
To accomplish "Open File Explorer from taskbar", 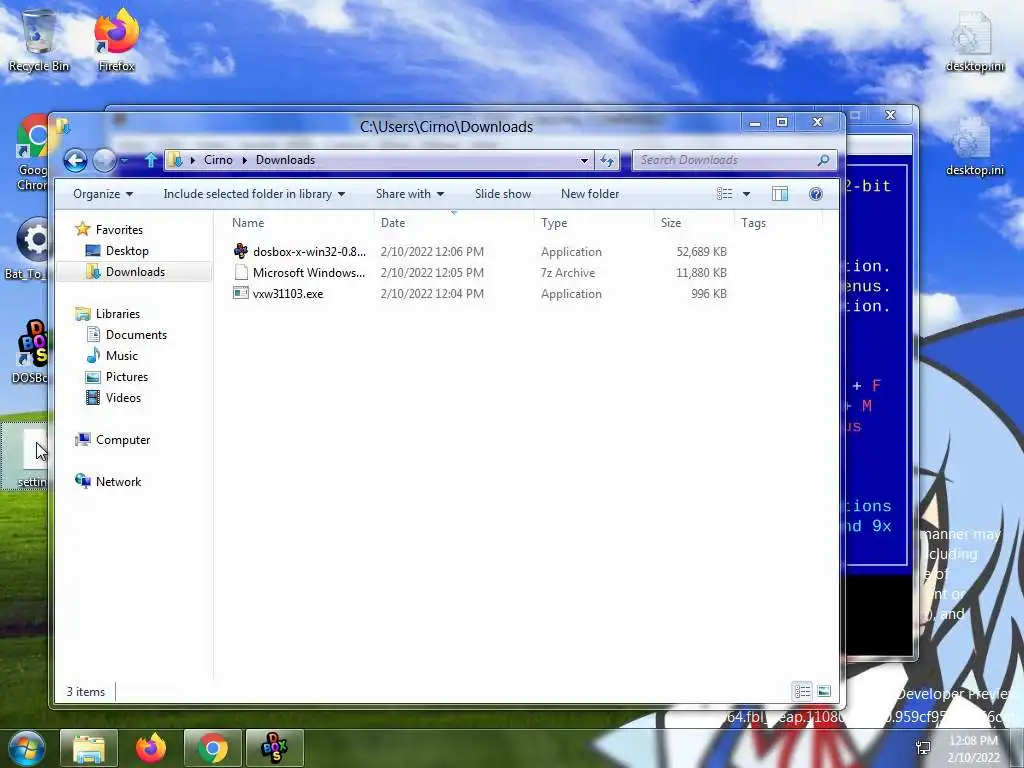I will [x=89, y=748].
